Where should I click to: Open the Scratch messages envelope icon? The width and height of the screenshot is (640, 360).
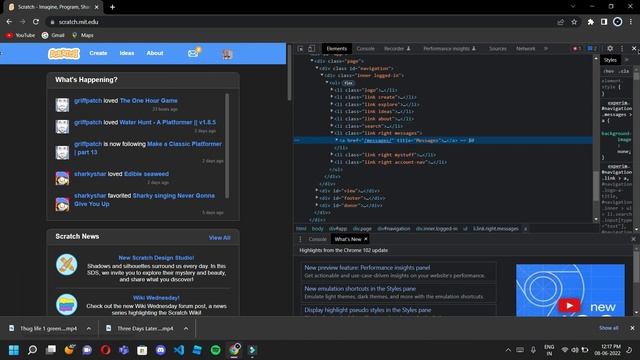193,53
